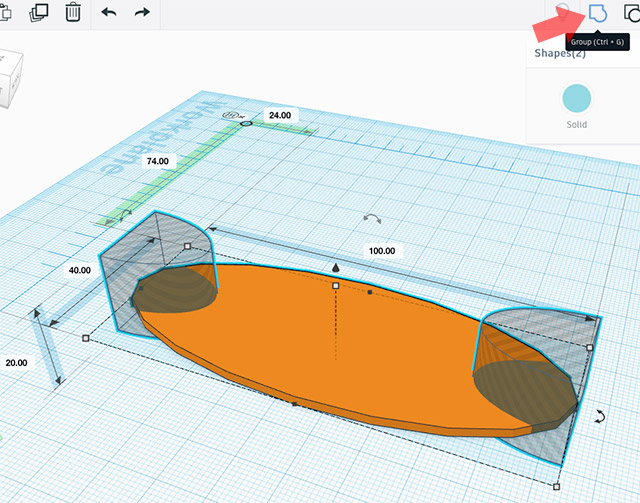
Task: Redo the last undone action
Action: [142, 13]
